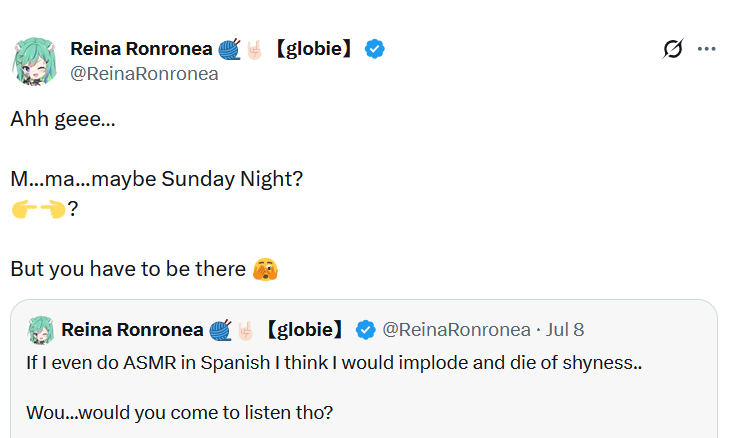Image resolution: width=731 pixels, height=438 pixels.
Task: Click the verified badge beside 【globie】 in header
Action: tap(375, 49)
